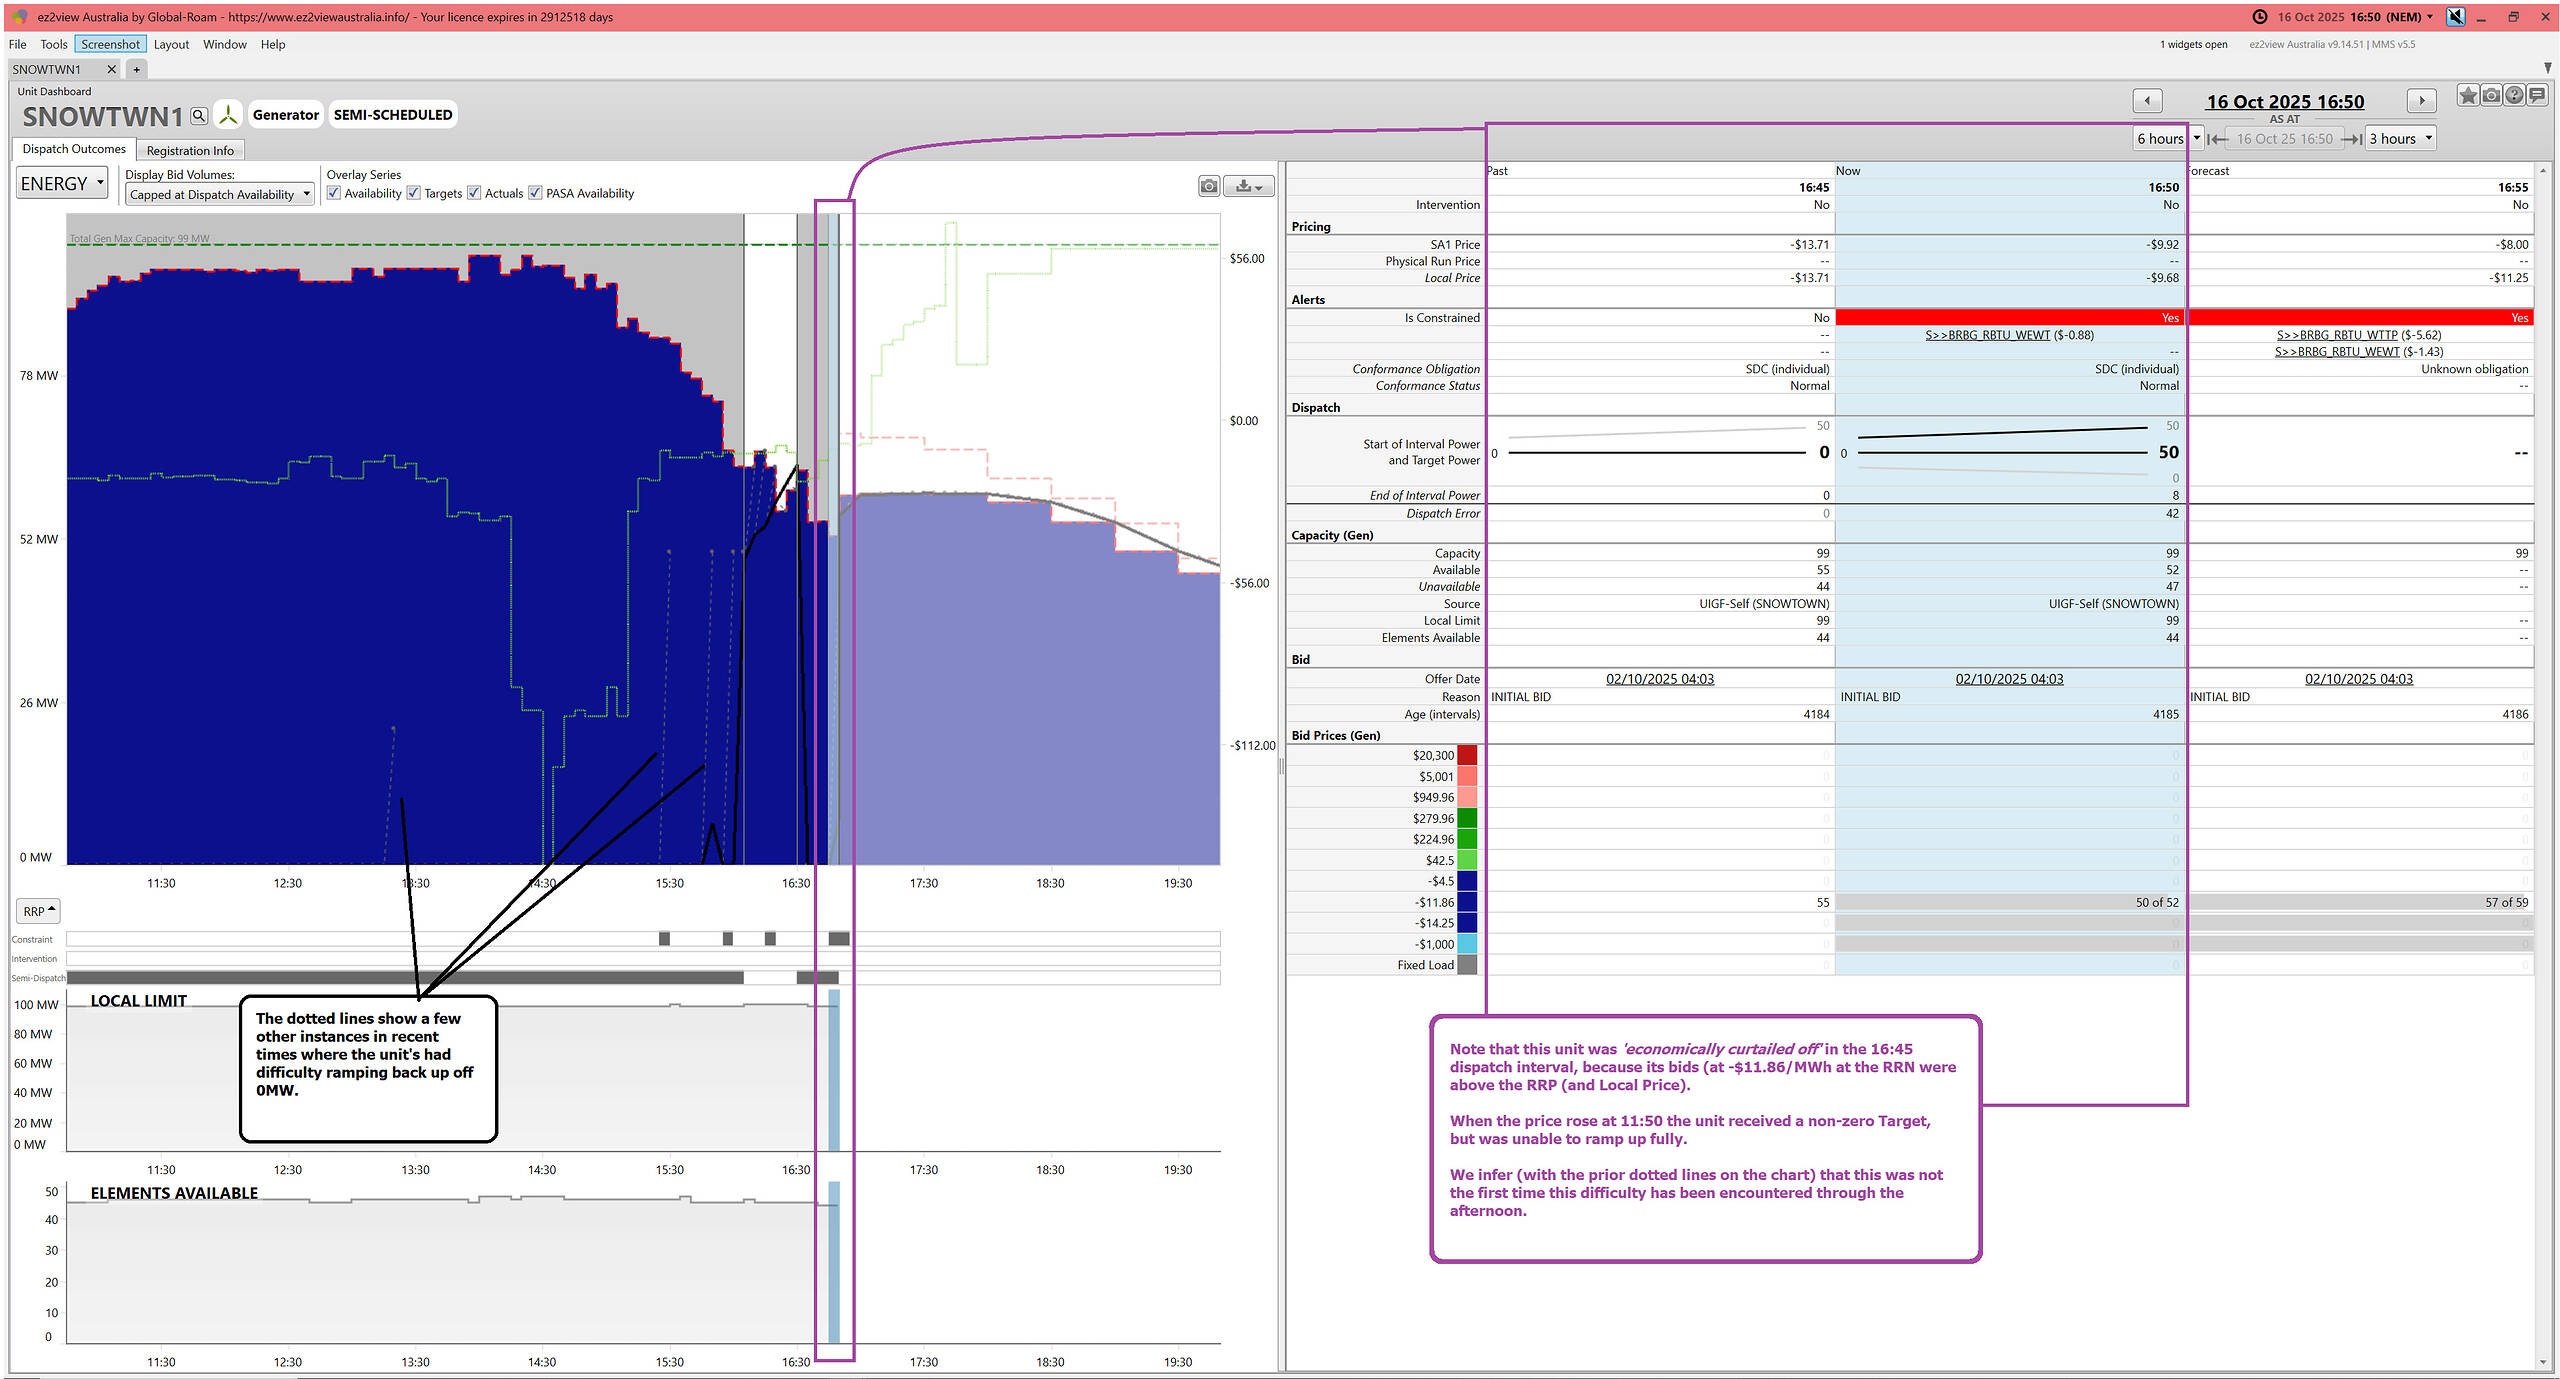Open the comments speech bubble icon
This screenshot has height=1379, width=2560.
pyautogui.click(x=2537, y=96)
